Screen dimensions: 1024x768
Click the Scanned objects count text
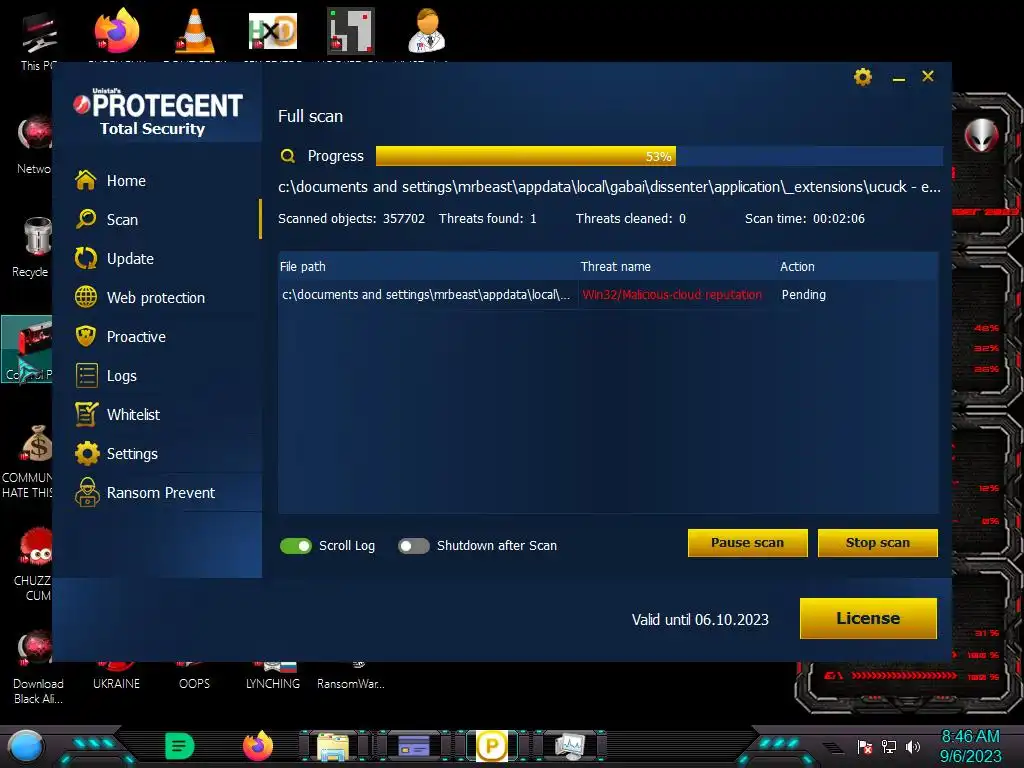pyautogui.click(x=351, y=219)
